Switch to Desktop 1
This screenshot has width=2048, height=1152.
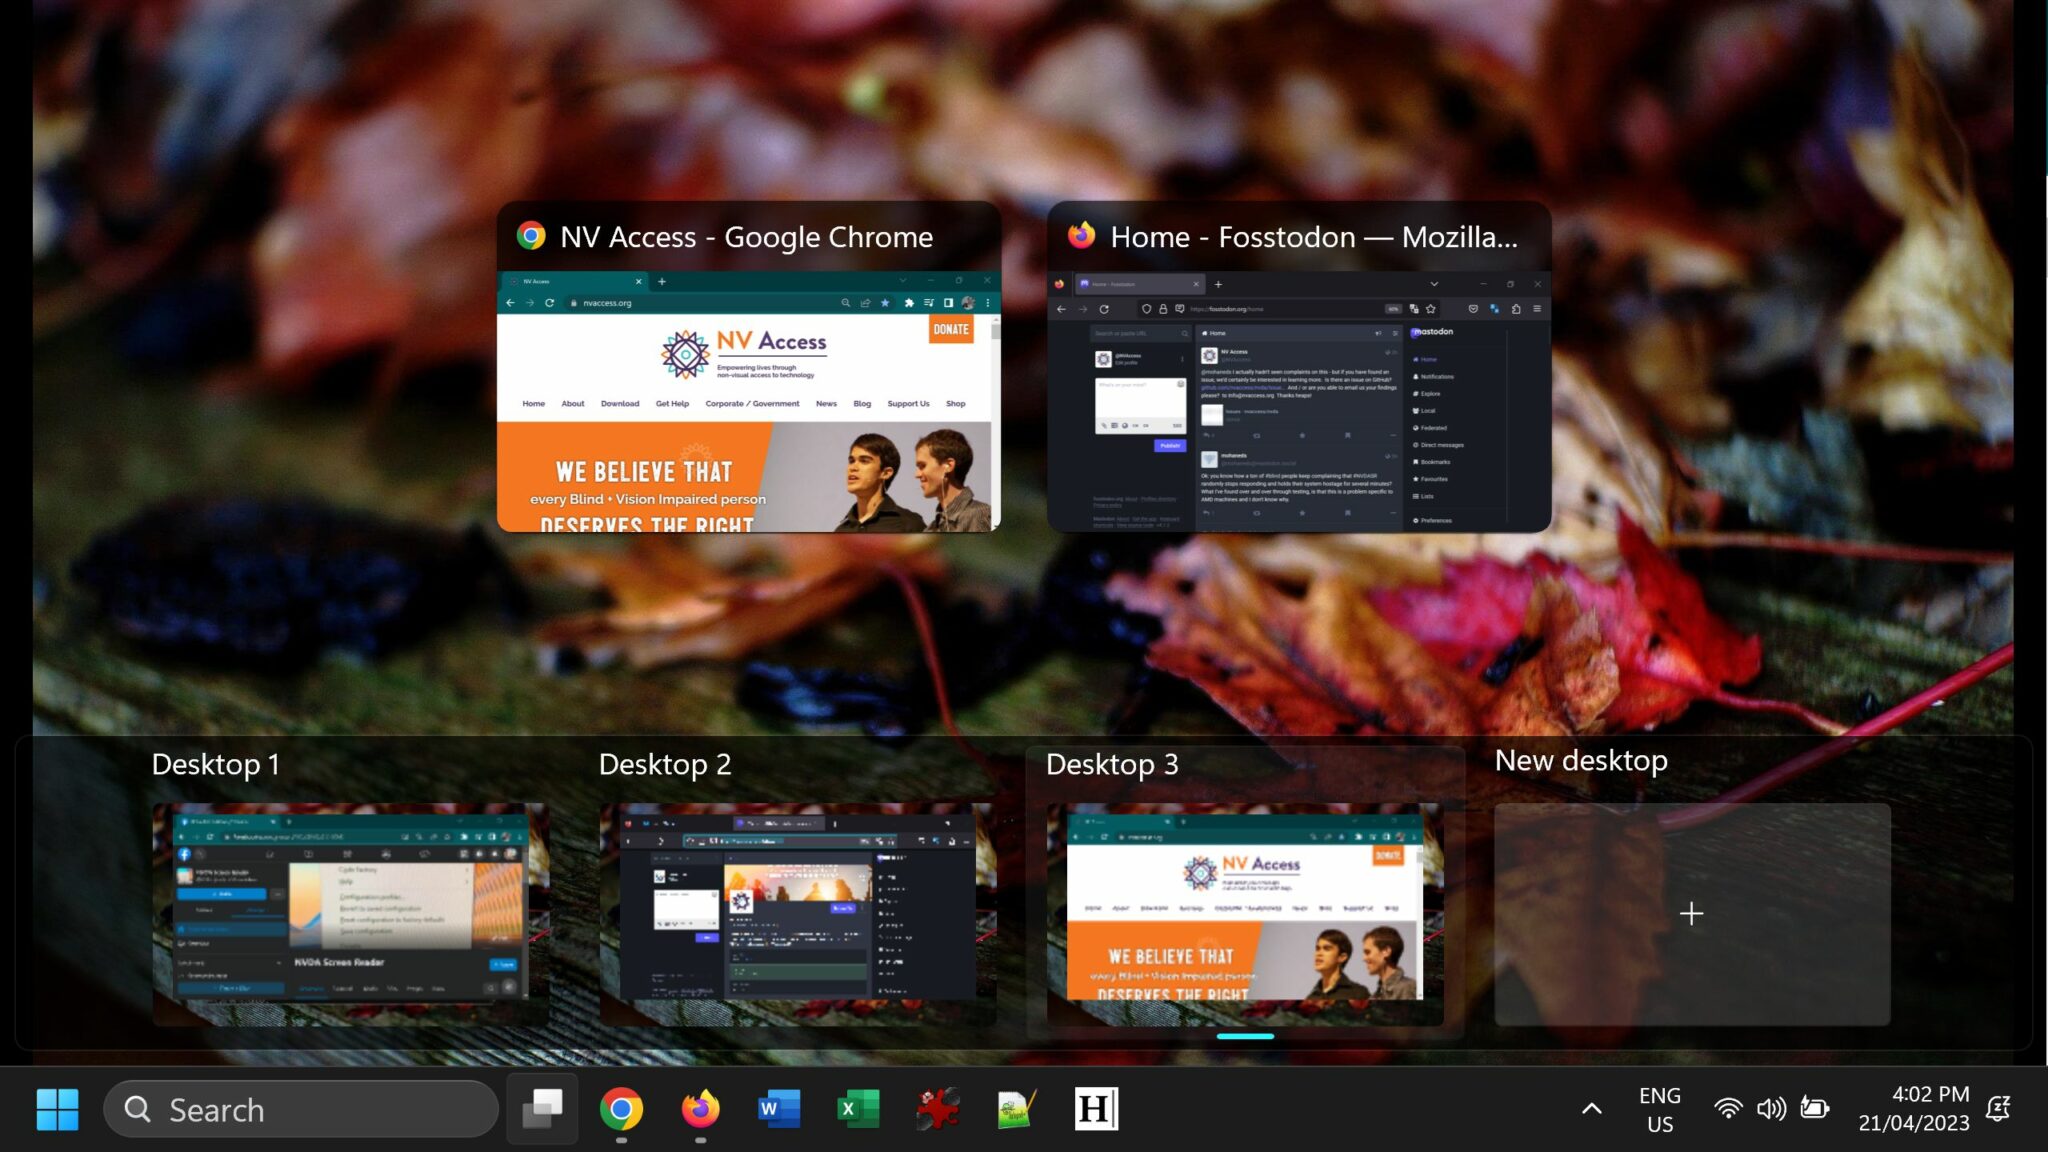pos(350,913)
